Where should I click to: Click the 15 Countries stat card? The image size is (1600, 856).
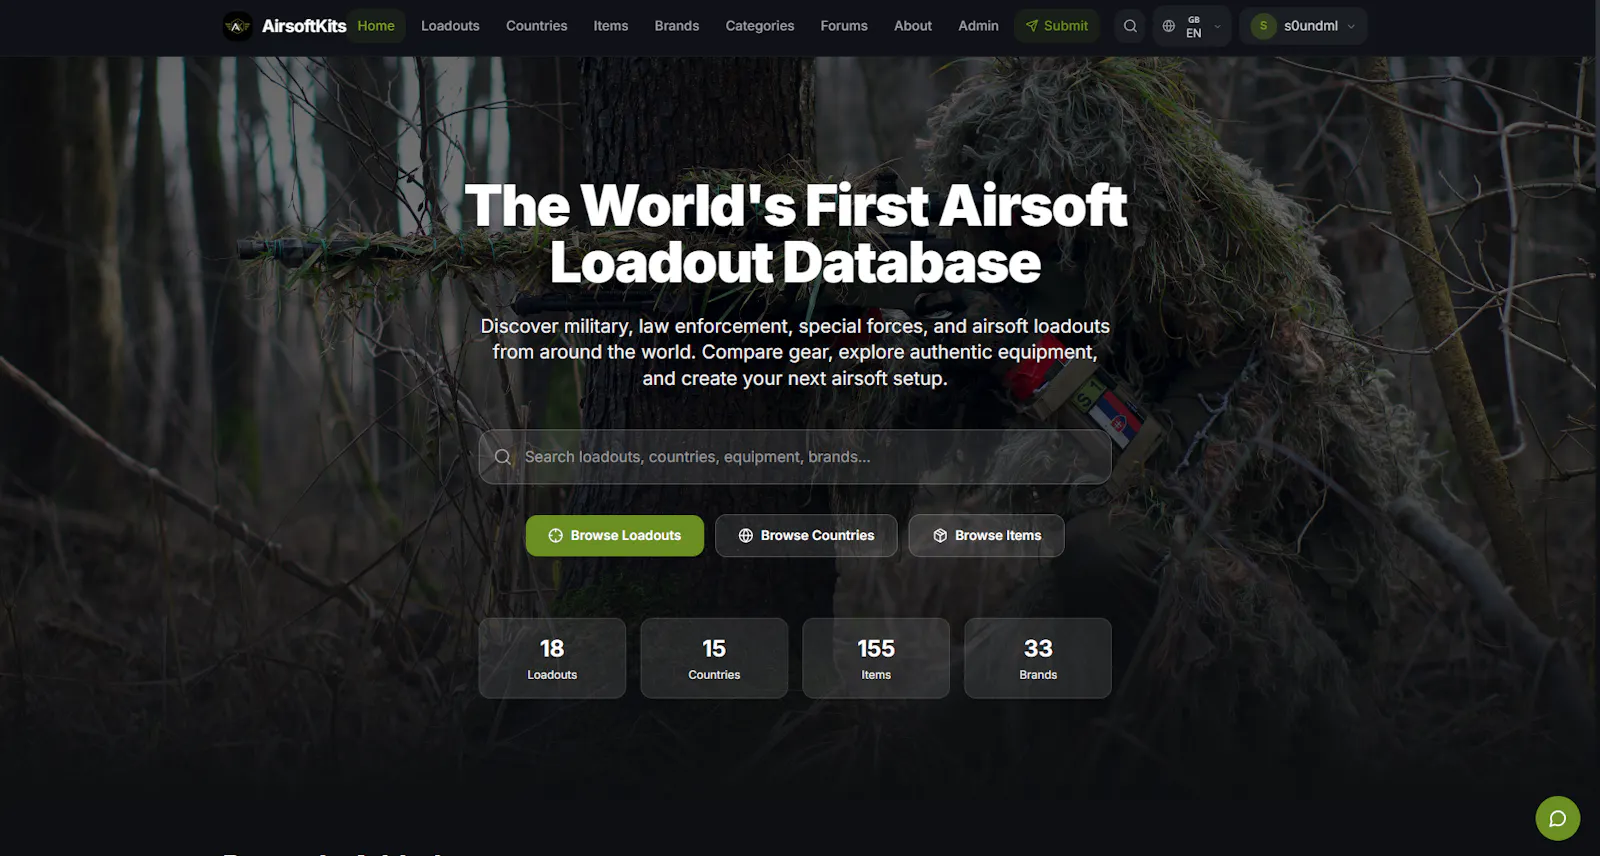[714, 658]
